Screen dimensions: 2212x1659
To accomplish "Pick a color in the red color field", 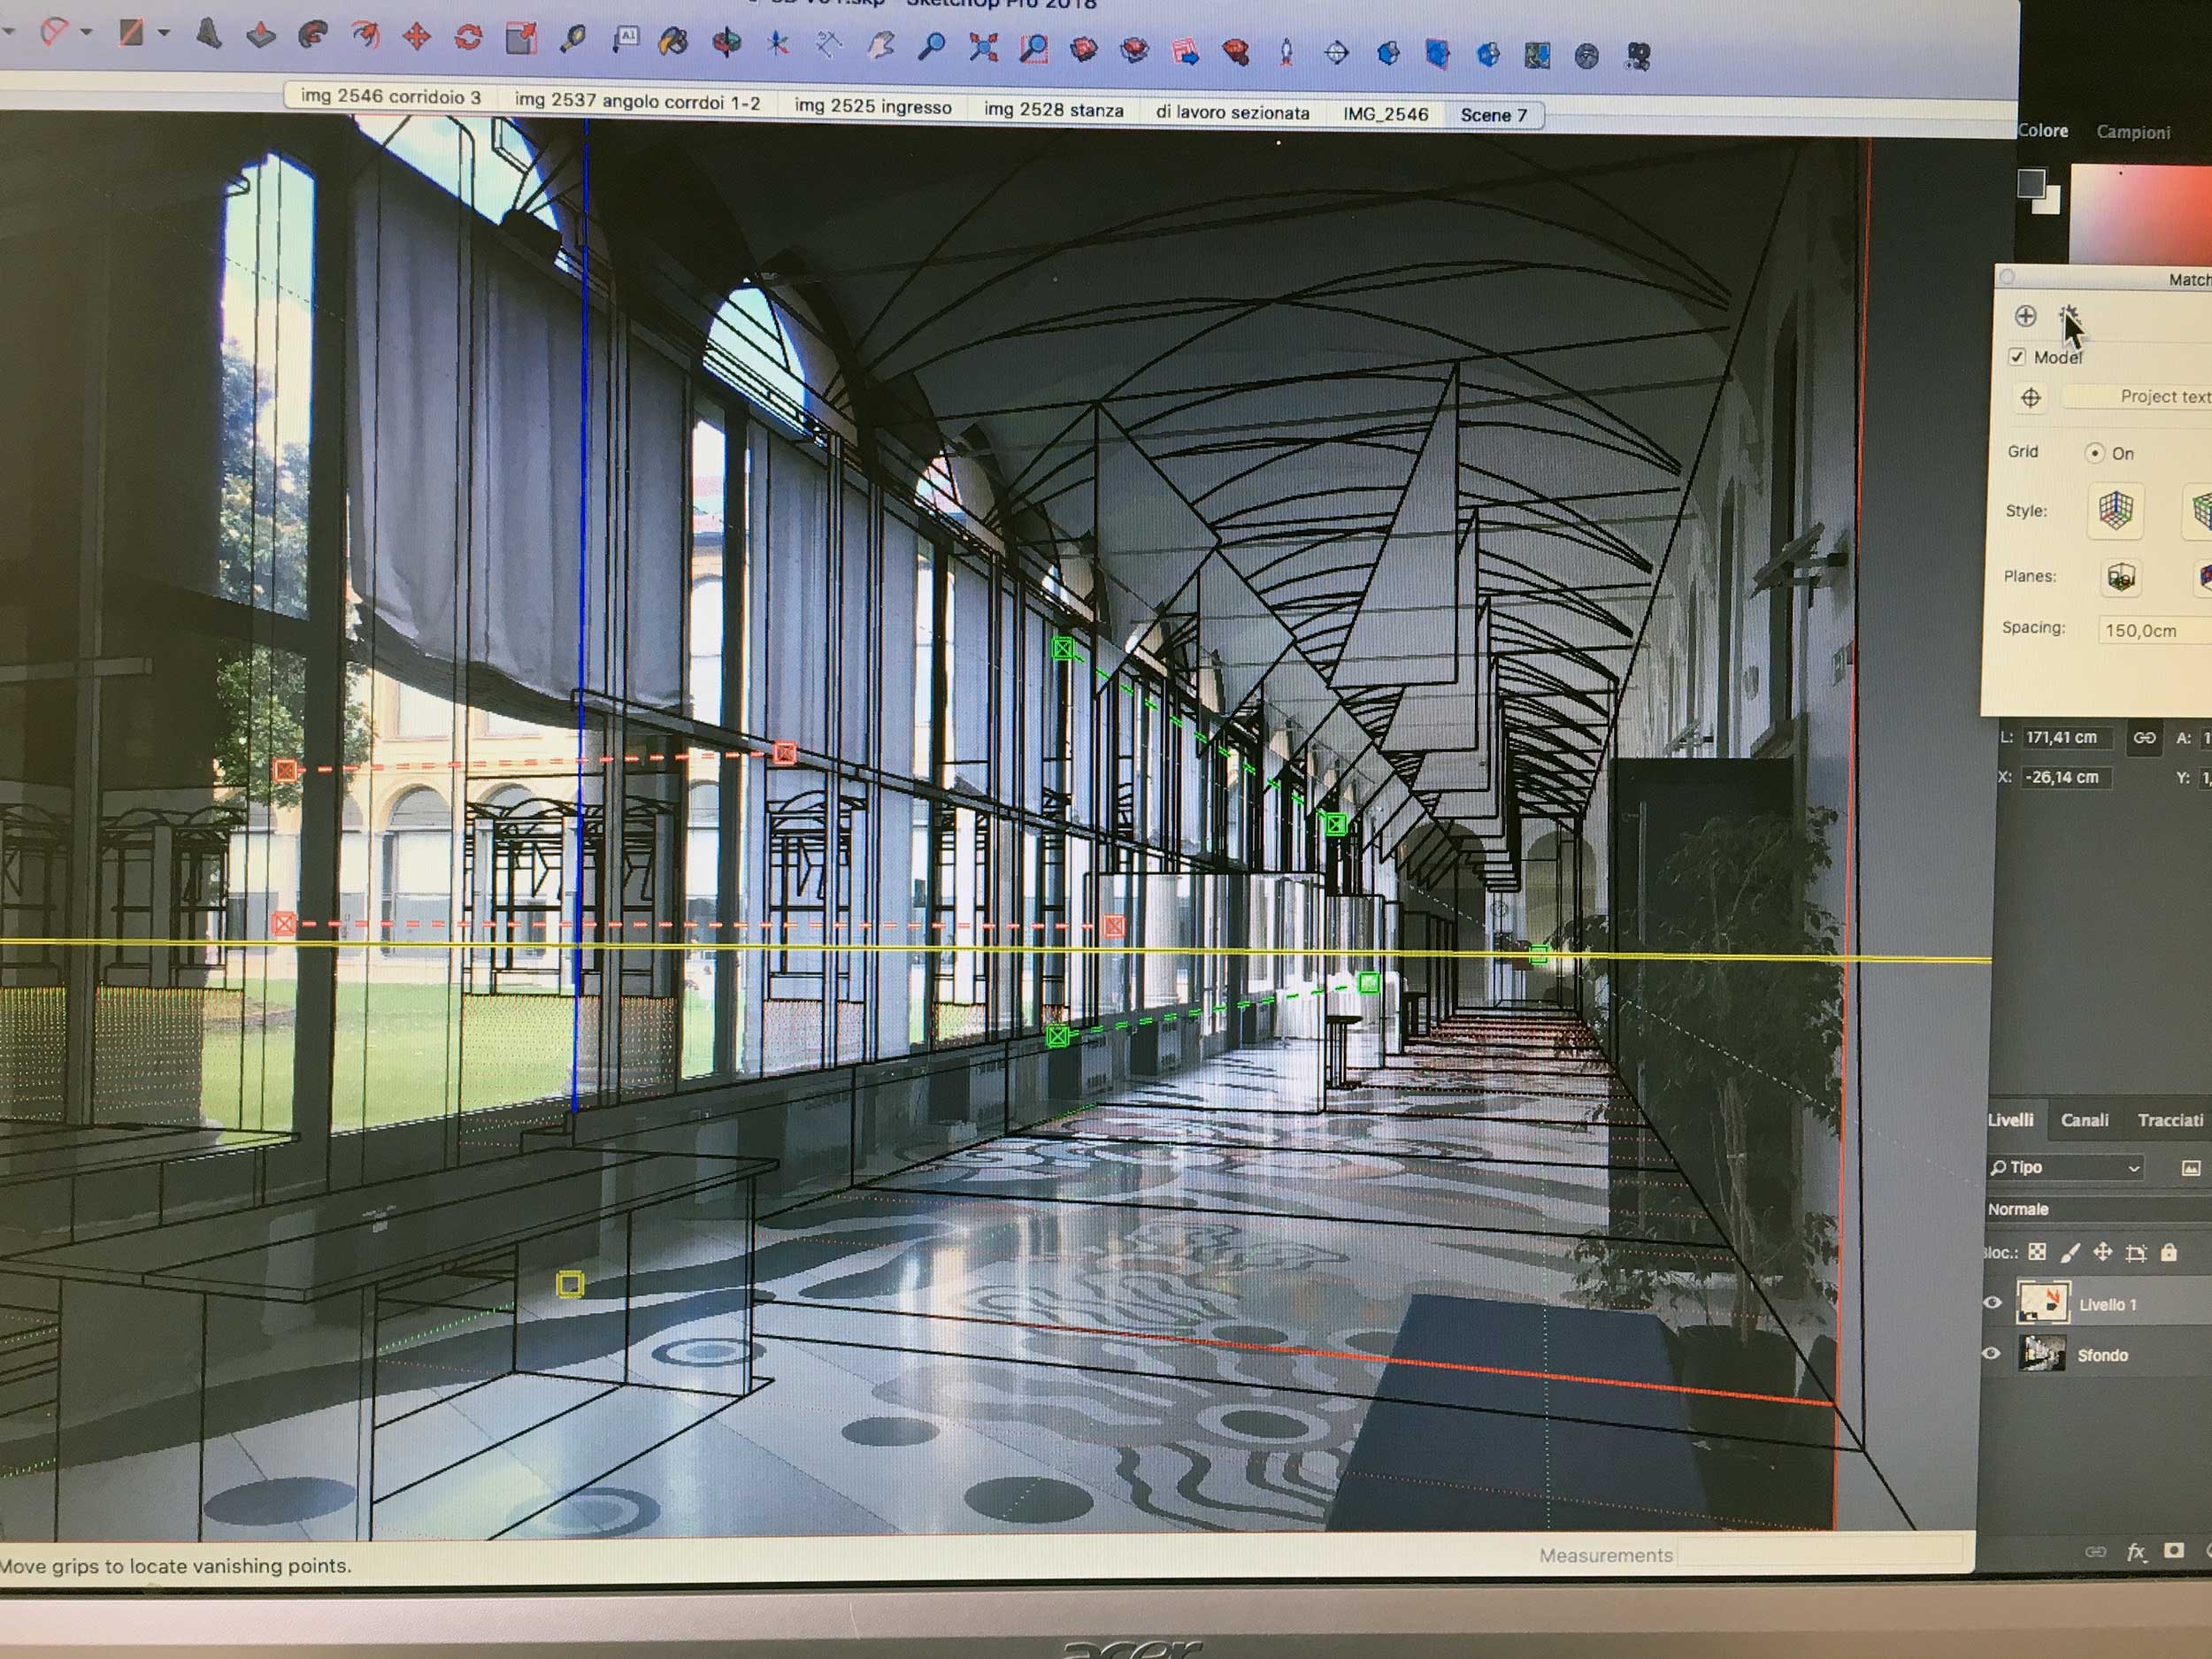I will [x=2140, y=215].
